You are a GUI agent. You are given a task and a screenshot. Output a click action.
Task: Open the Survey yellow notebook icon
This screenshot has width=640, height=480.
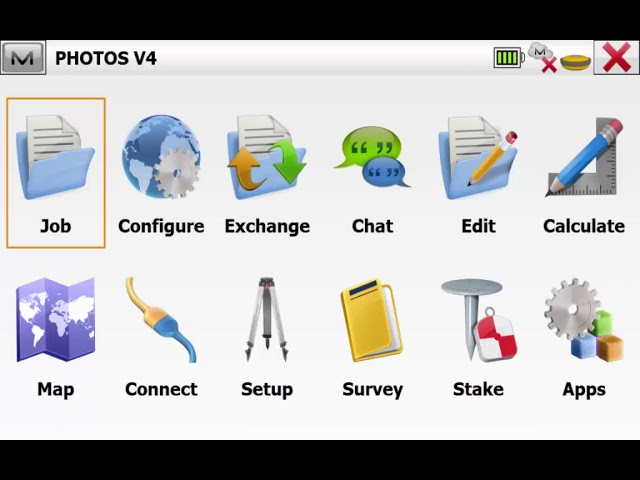(x=372, y=320)
